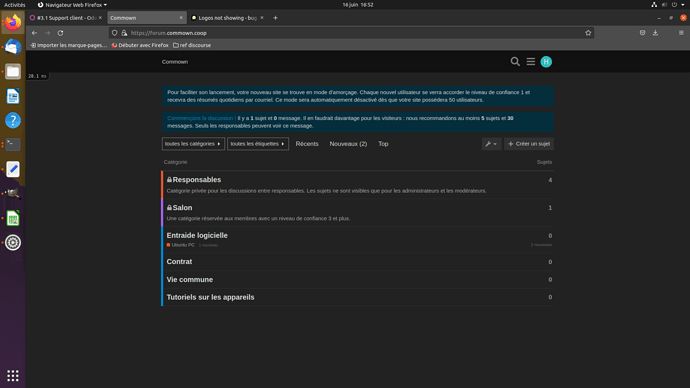This screenshot has height=388, width=690.
Task: Open Settings gear in the dock
Action: pos(13,242)
